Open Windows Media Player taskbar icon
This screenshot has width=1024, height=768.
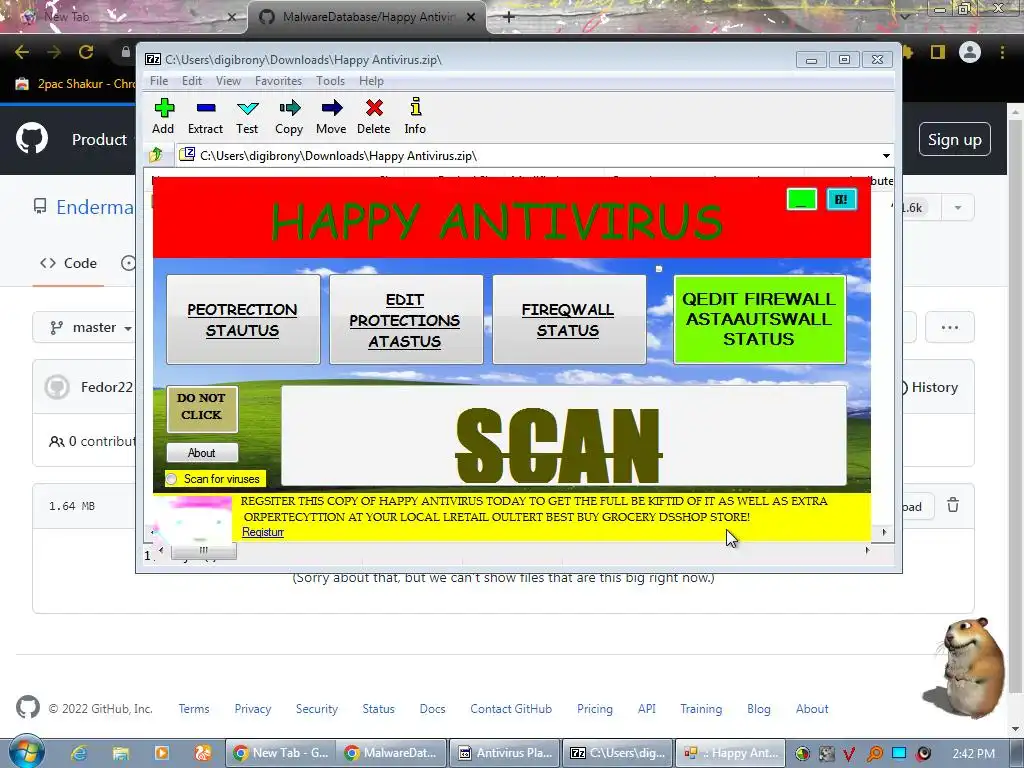(161, 753)
